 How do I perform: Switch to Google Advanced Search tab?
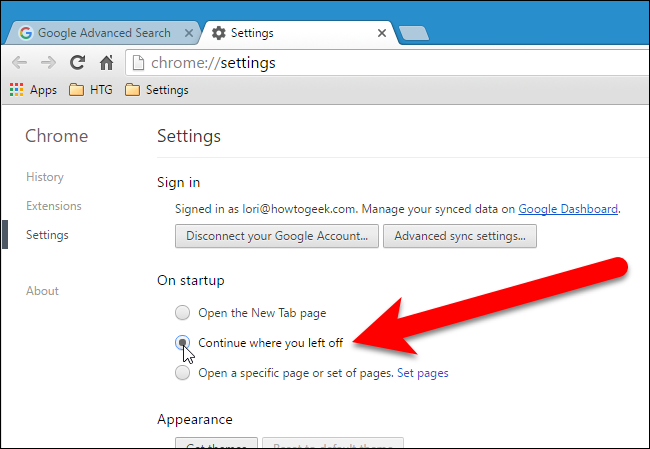coord(100,33)
